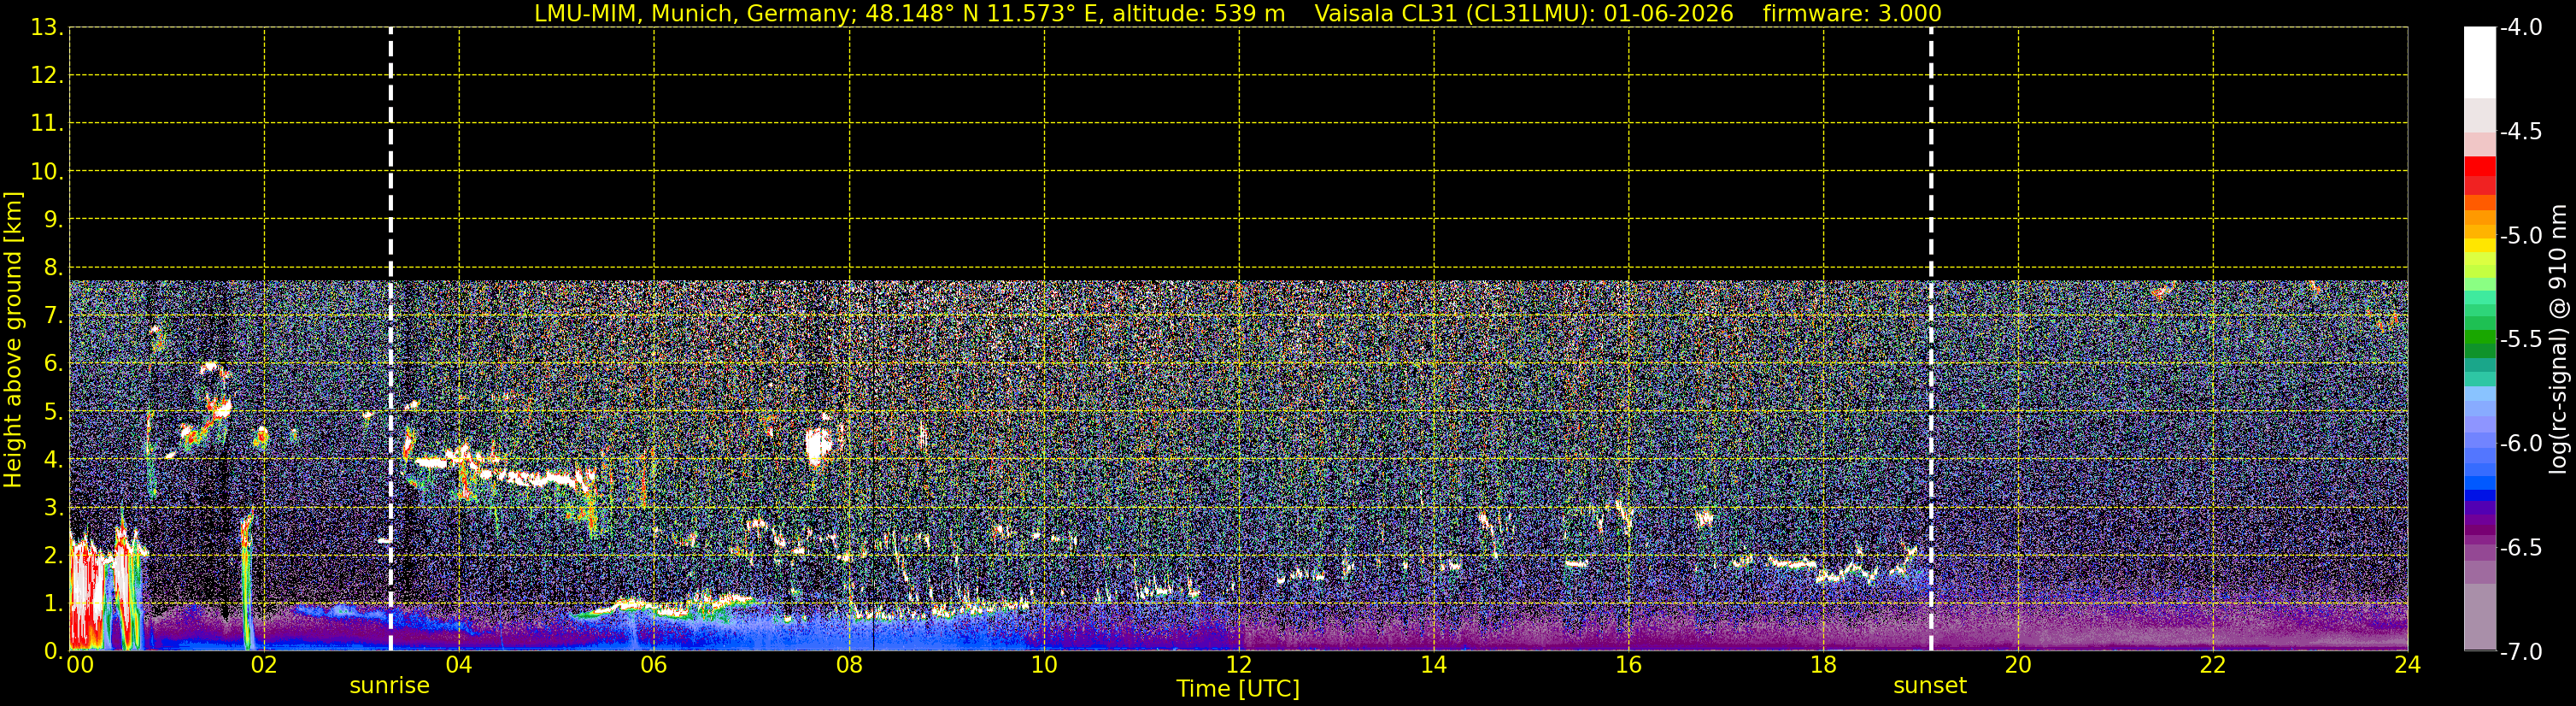This screenshot has width=2576, height=706.
Task: Click the white dashed sunset line
Action: click(x=1930, y=339)
